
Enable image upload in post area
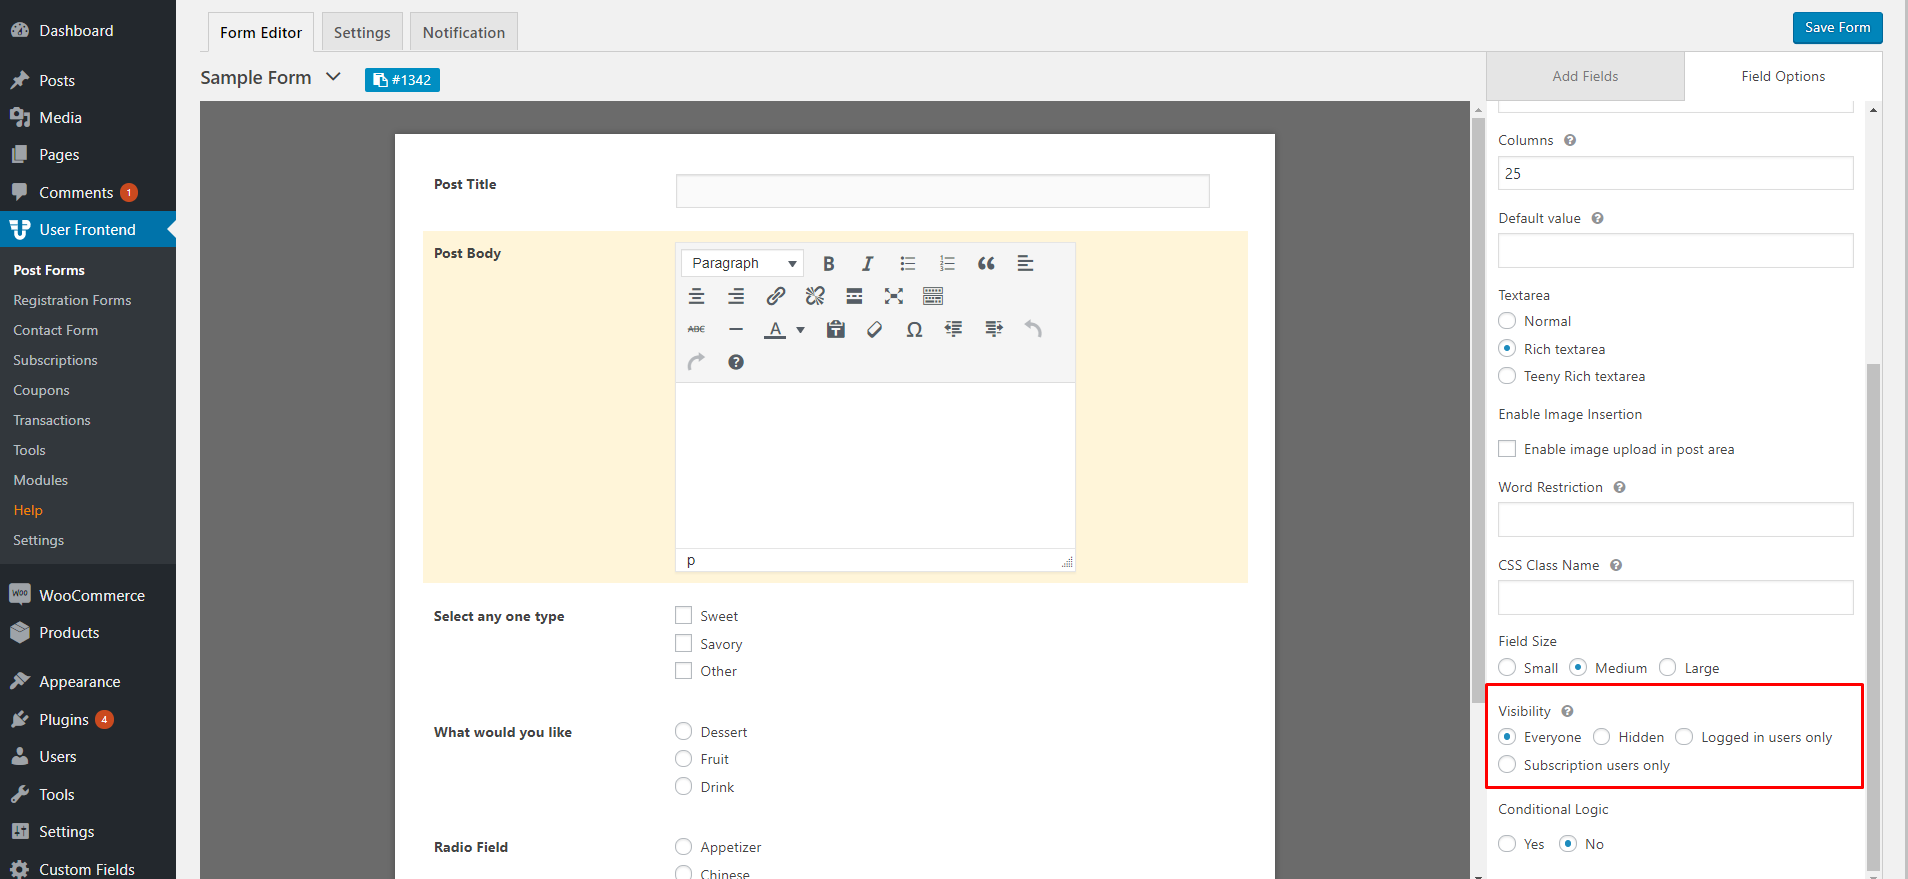click(1507, 449)
